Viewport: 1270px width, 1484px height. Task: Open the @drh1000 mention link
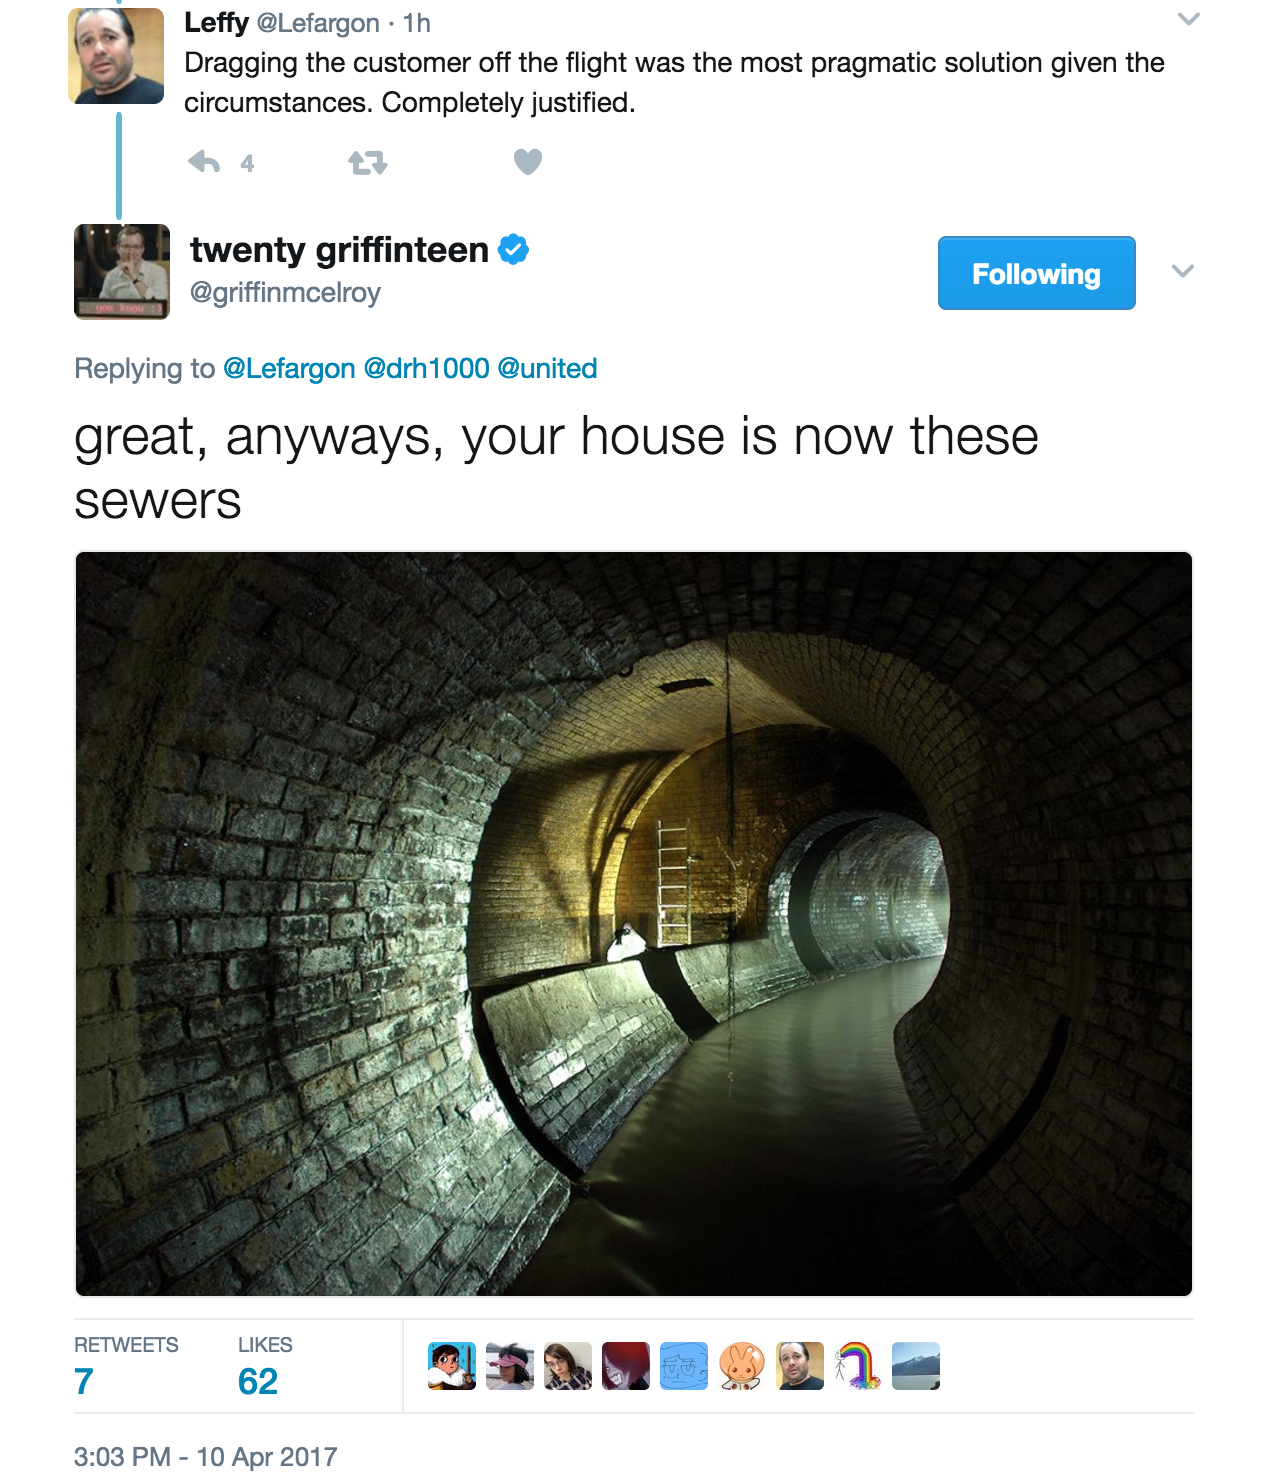426,369
